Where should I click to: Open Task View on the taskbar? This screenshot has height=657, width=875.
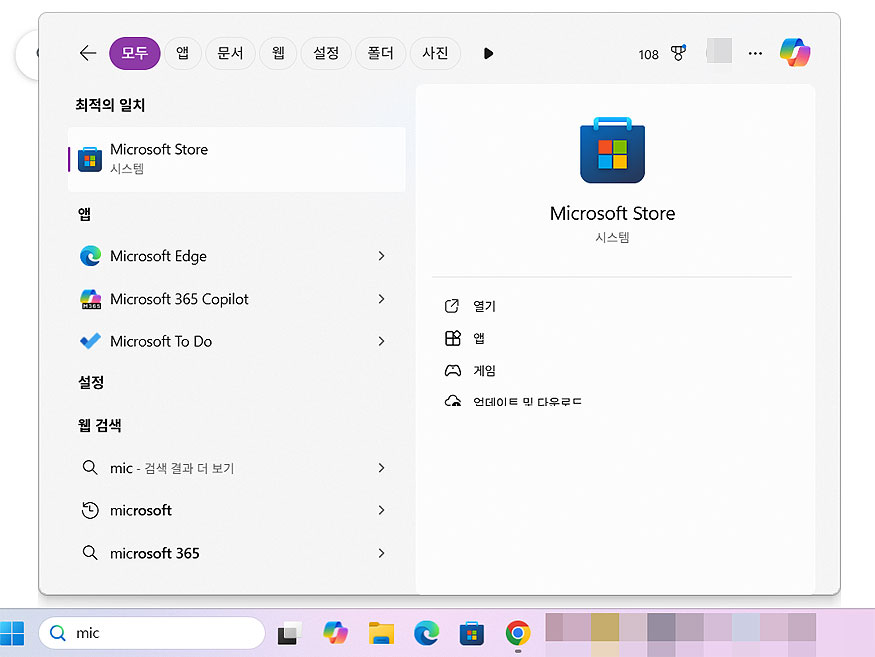pyautogui.click(x=289, y=633)
